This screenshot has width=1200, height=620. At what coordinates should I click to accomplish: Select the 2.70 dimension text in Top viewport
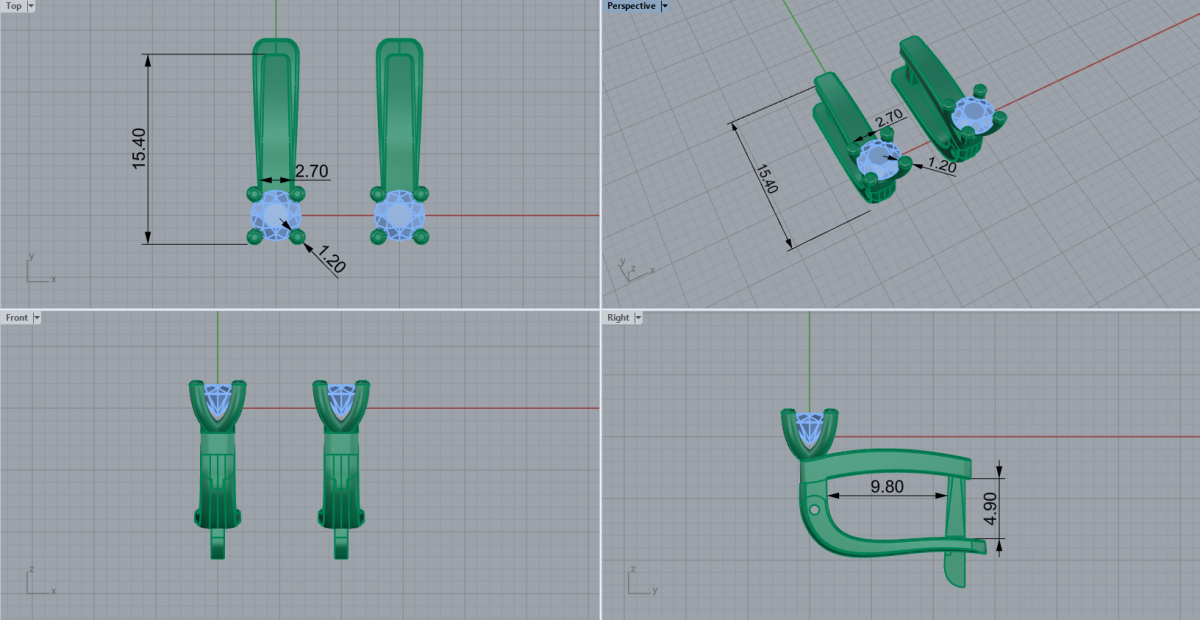click(x=312, y=171)
